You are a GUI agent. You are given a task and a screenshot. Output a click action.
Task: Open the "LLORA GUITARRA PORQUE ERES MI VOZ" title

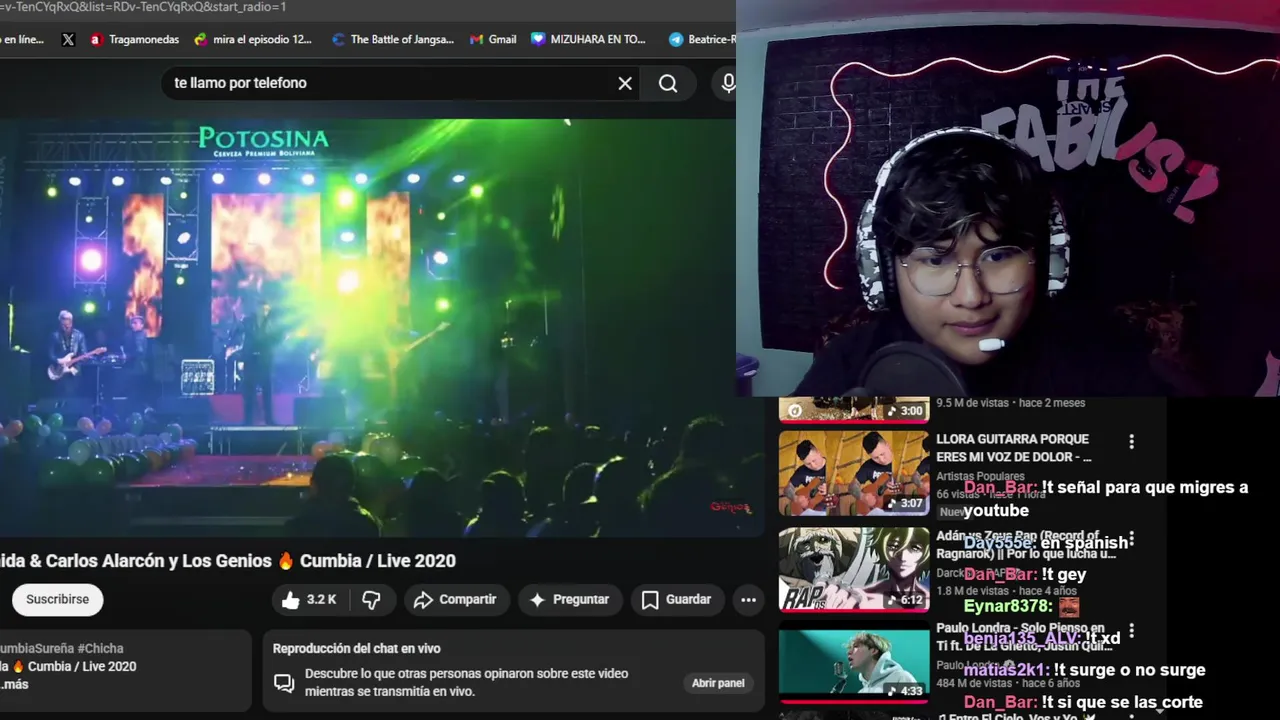(1013, 448)
